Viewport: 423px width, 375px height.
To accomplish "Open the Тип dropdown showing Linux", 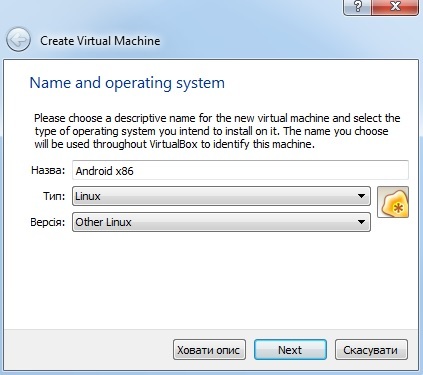I will (x=221, y=196).
